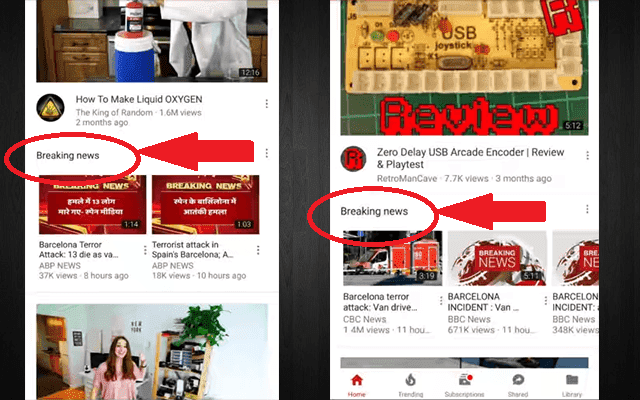Image resolution: width=640 pixels, height=400 pixels.
Task: Play the partially visible 348K views BBC thumbnail
Action: point(576,258)
